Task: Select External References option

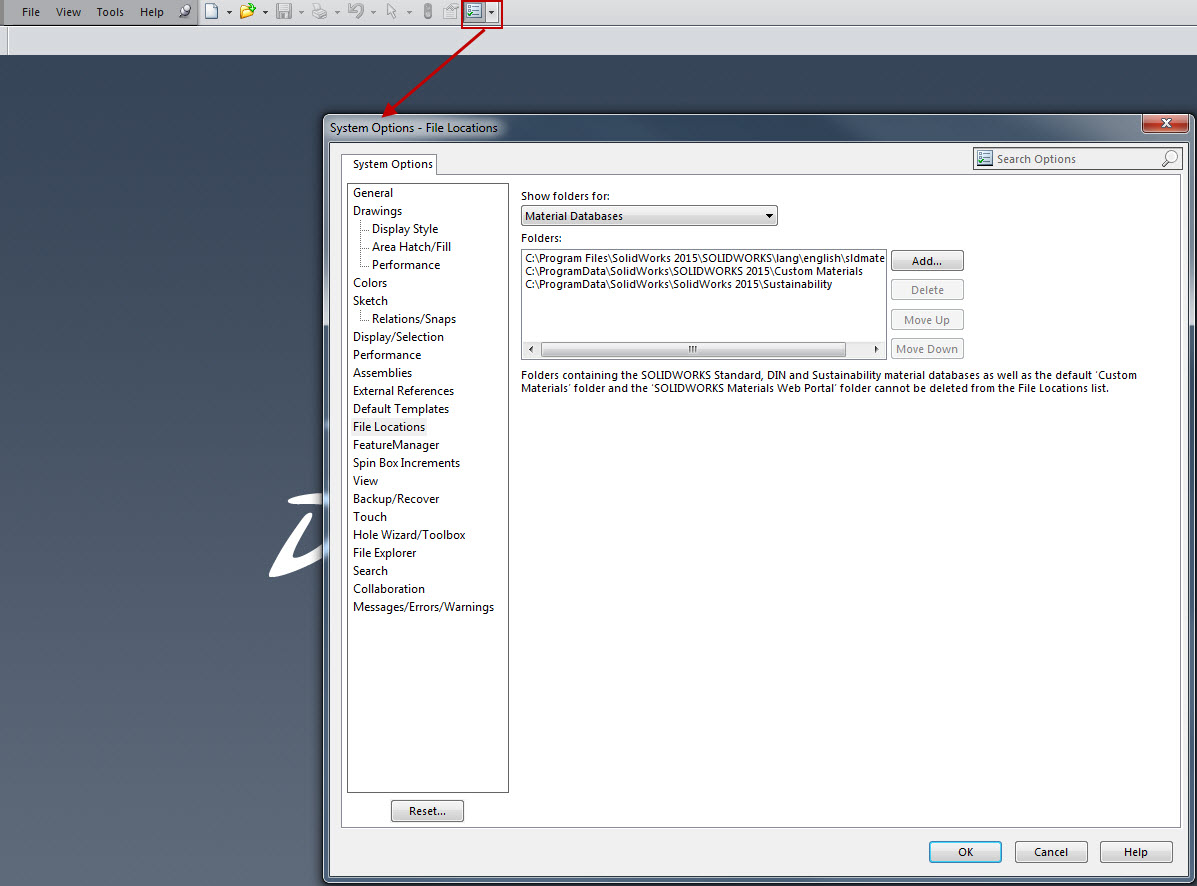Action: point(403,391)
